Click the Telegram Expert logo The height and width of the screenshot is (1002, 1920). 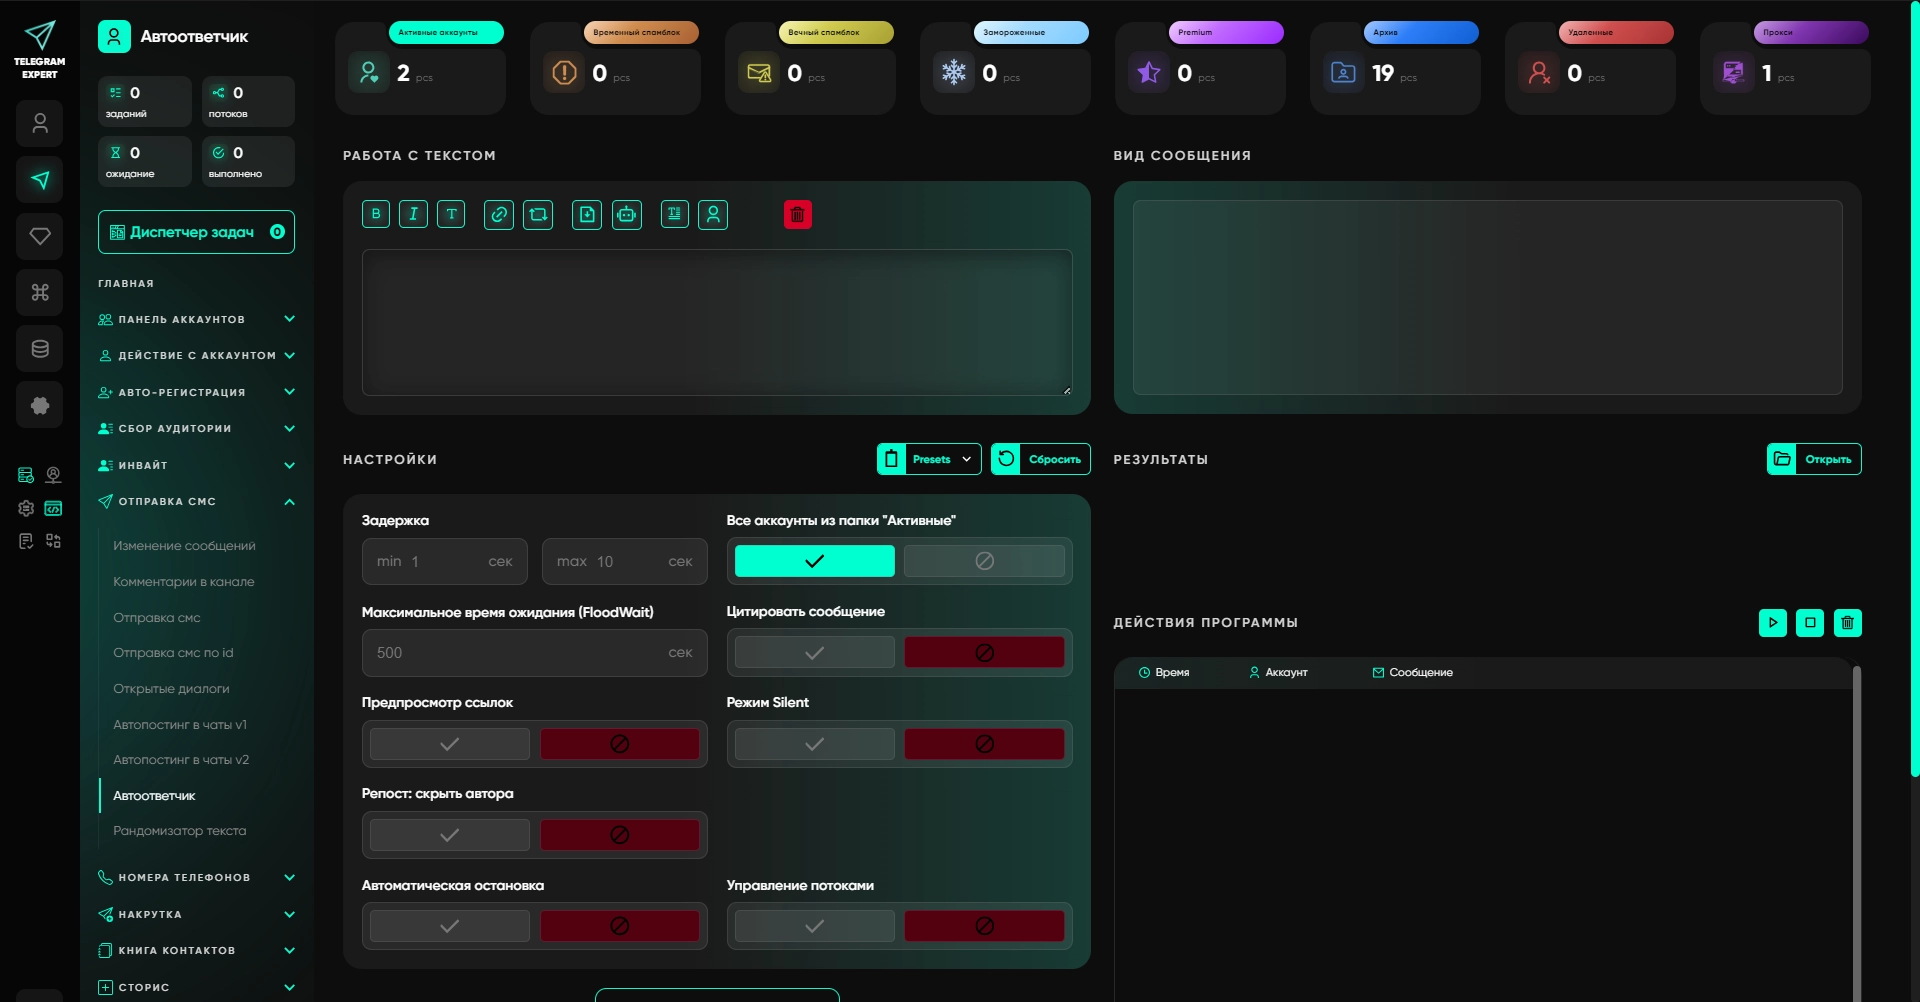[40, 49]
